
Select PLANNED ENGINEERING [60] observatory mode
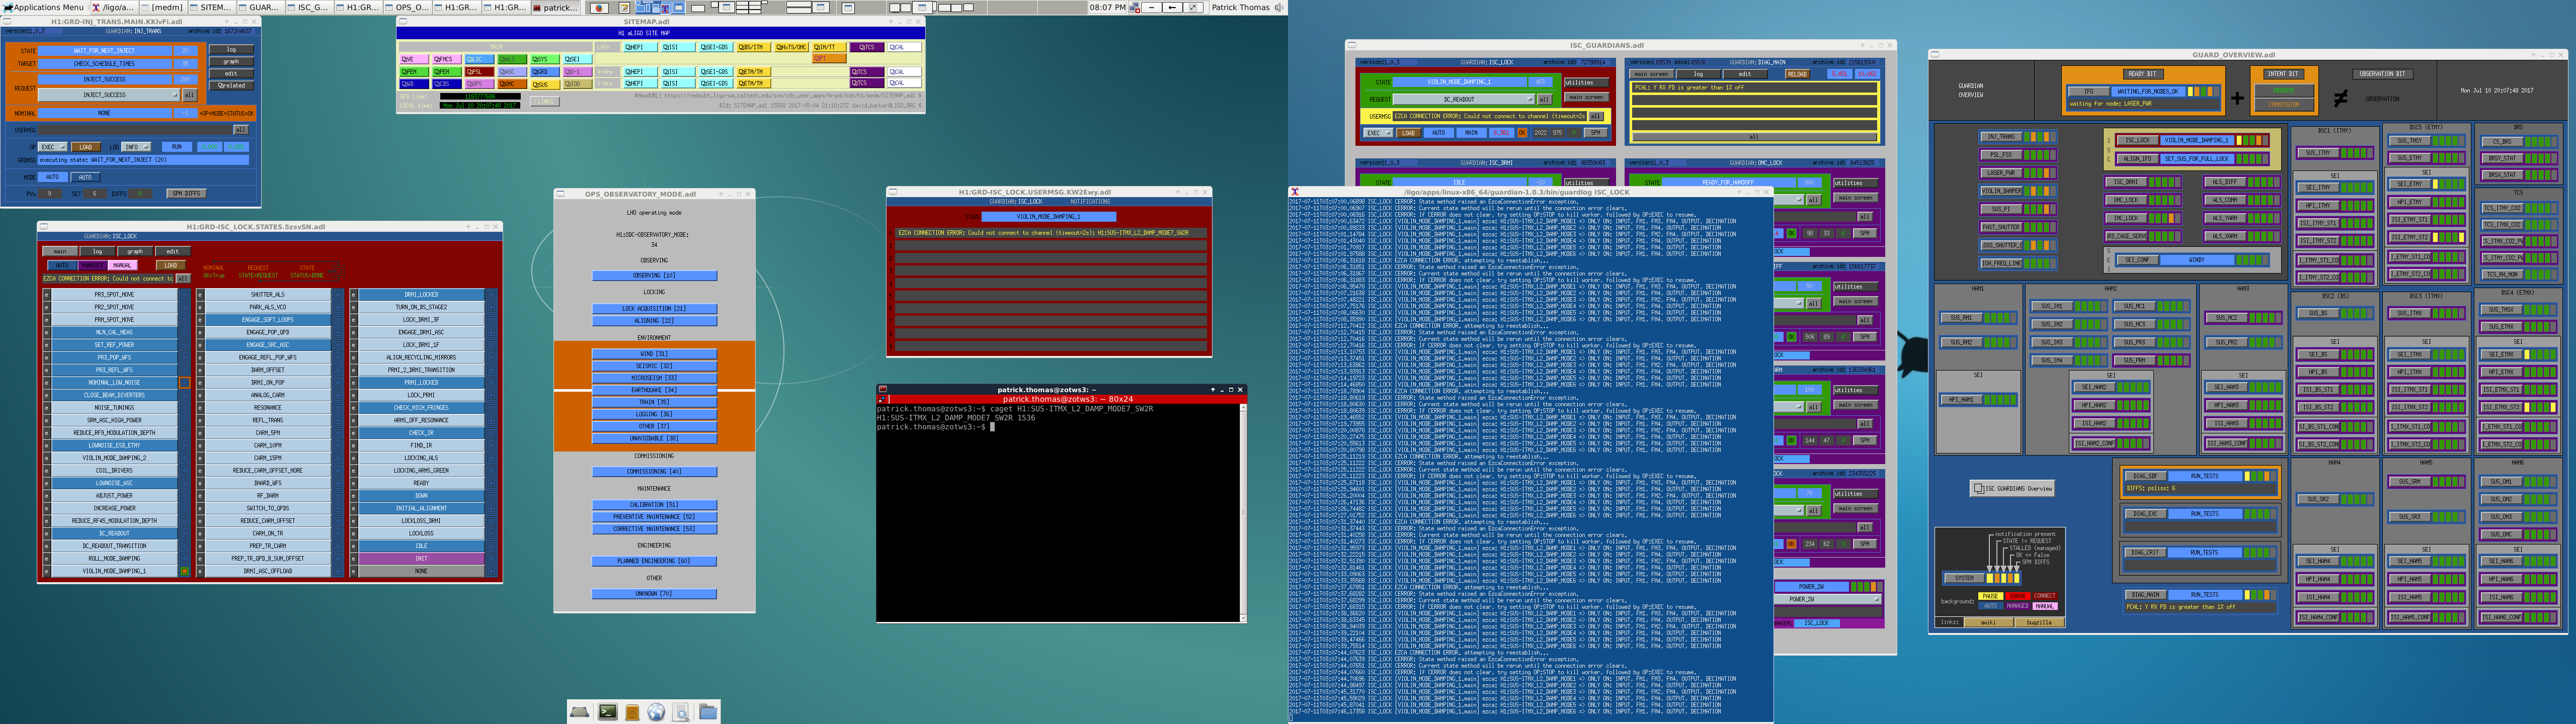[654, 562]
